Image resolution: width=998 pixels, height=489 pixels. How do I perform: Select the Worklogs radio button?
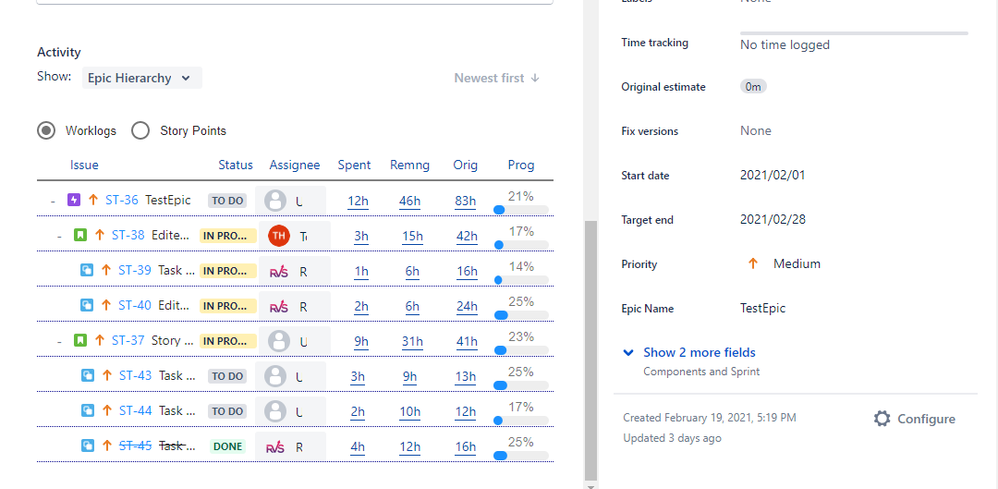point(46,131)
